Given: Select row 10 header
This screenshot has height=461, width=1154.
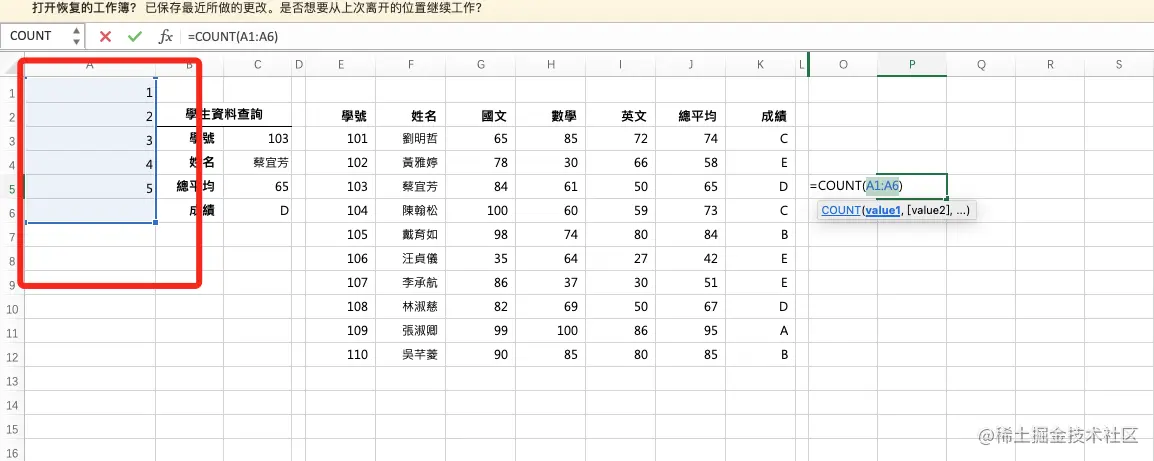Looking at the screenshot, I should coord(12,309).
